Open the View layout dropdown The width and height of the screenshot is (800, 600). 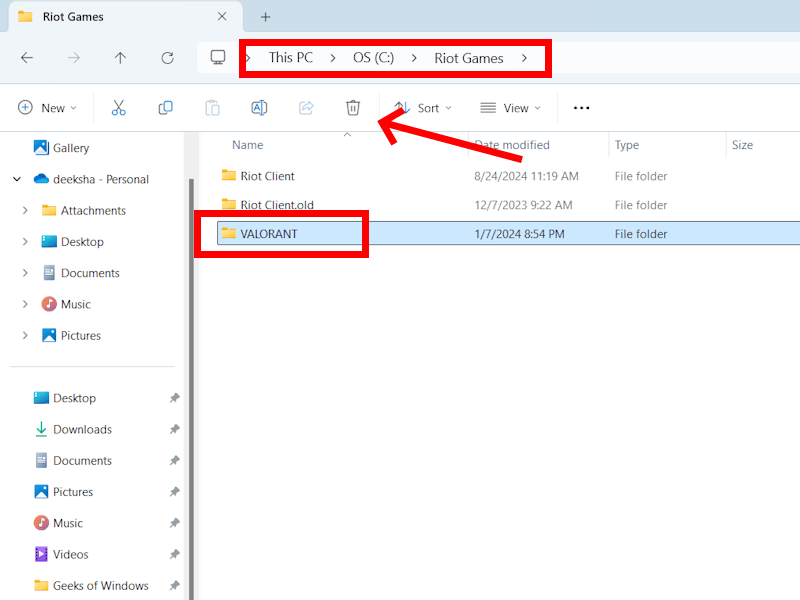[x=511, y=107]
